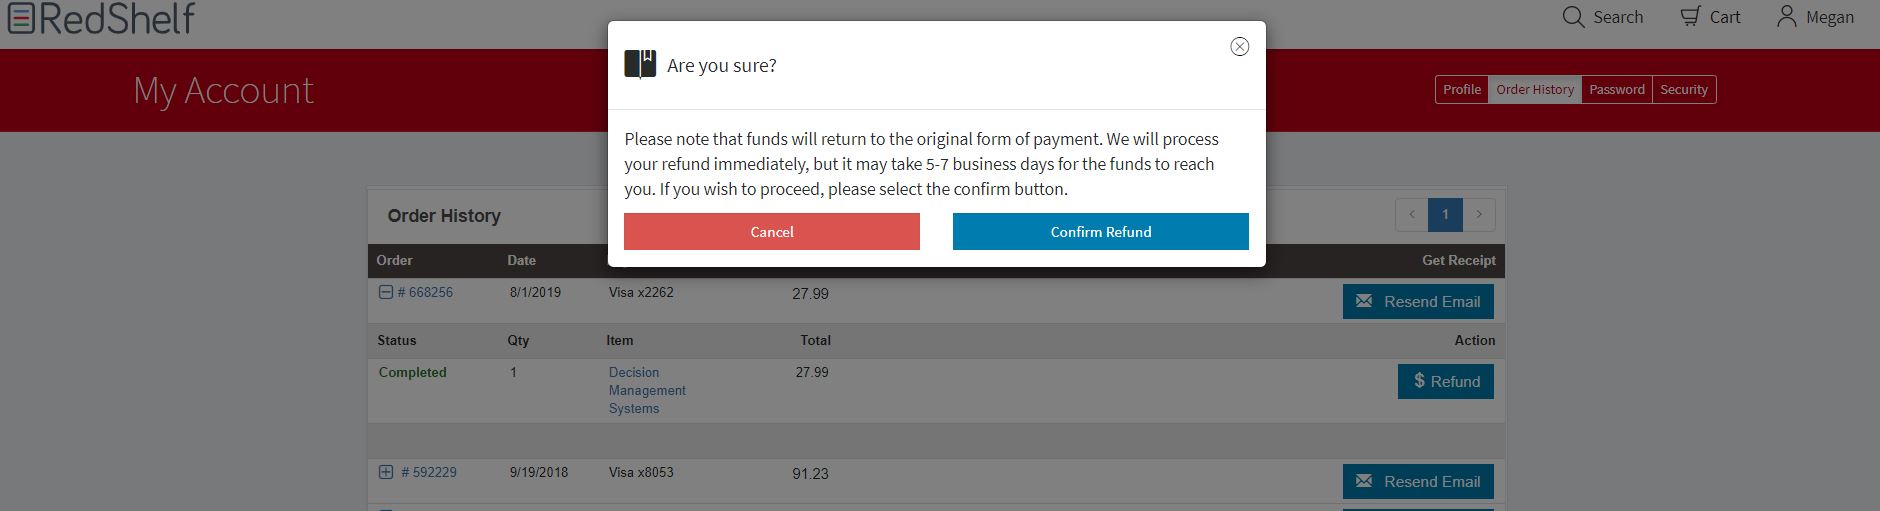Screen dimensions: 1880x511
Task: Cancel the refund request
Action: 771,231
